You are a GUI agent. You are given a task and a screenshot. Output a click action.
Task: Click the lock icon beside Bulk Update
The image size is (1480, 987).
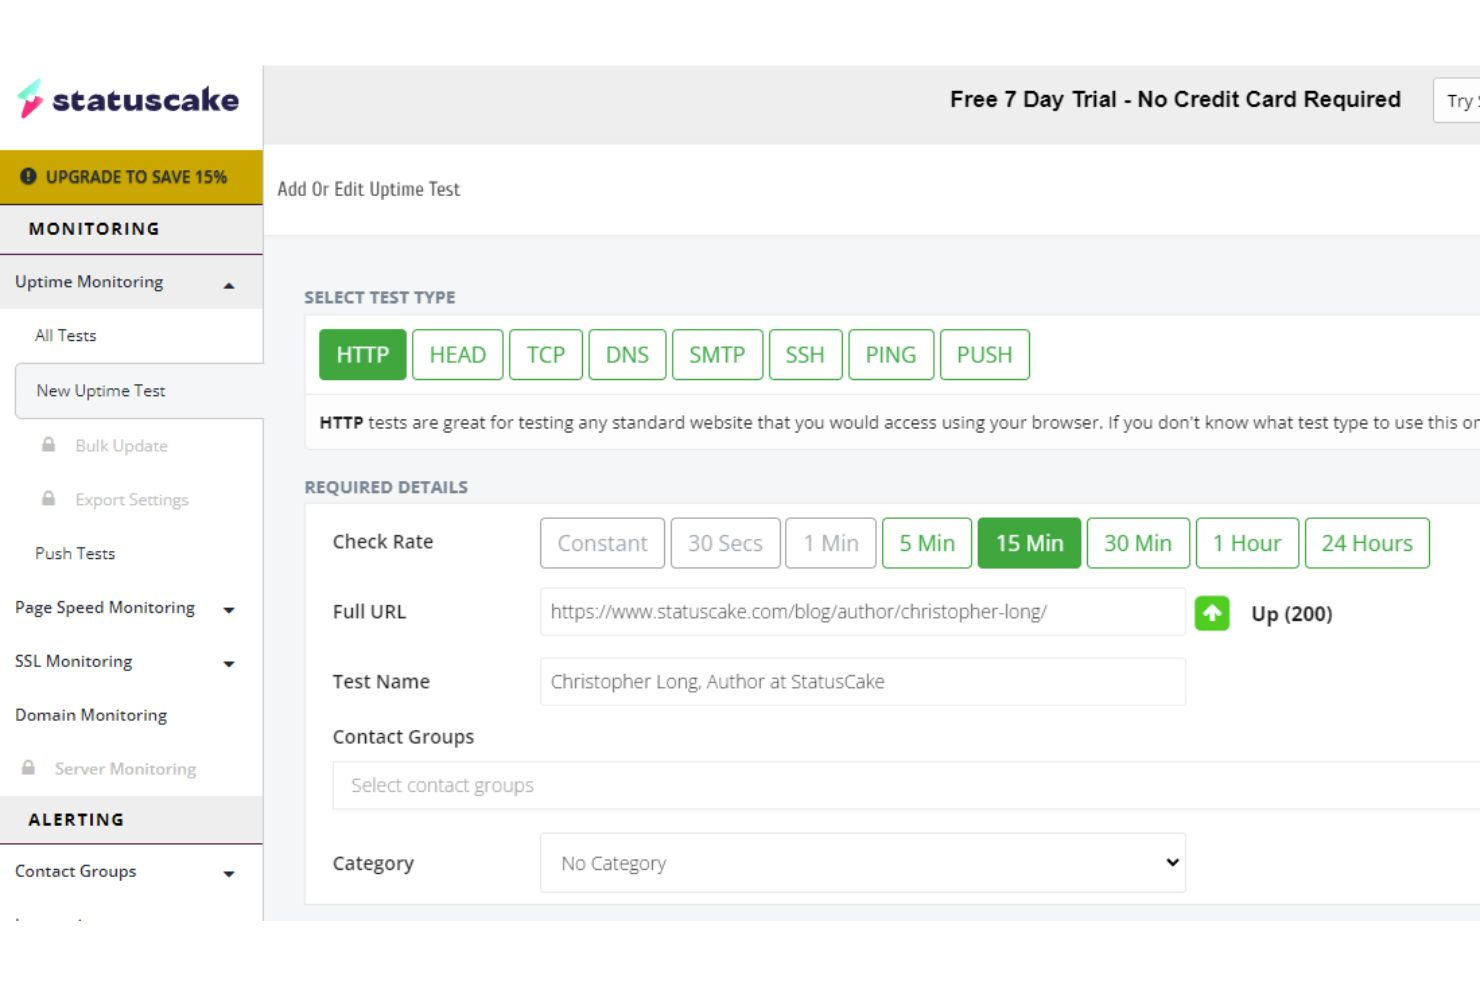tap(48, 444)
